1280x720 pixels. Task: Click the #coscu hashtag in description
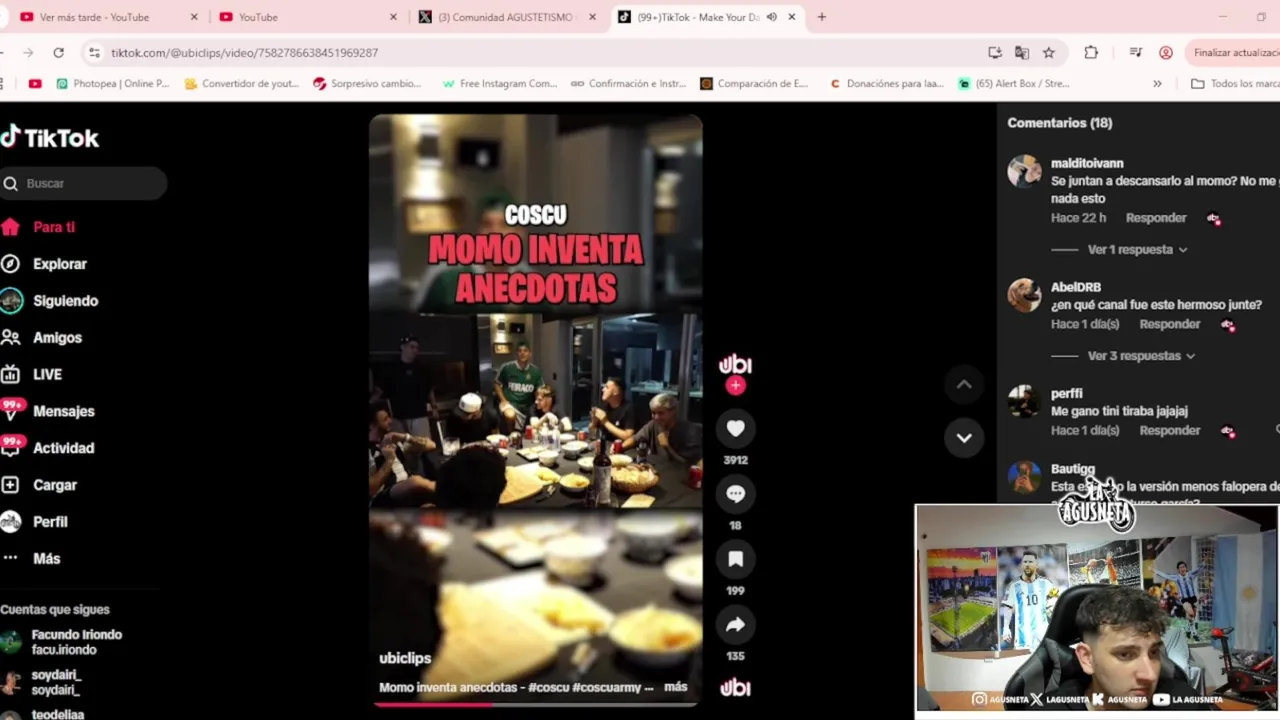548,687
